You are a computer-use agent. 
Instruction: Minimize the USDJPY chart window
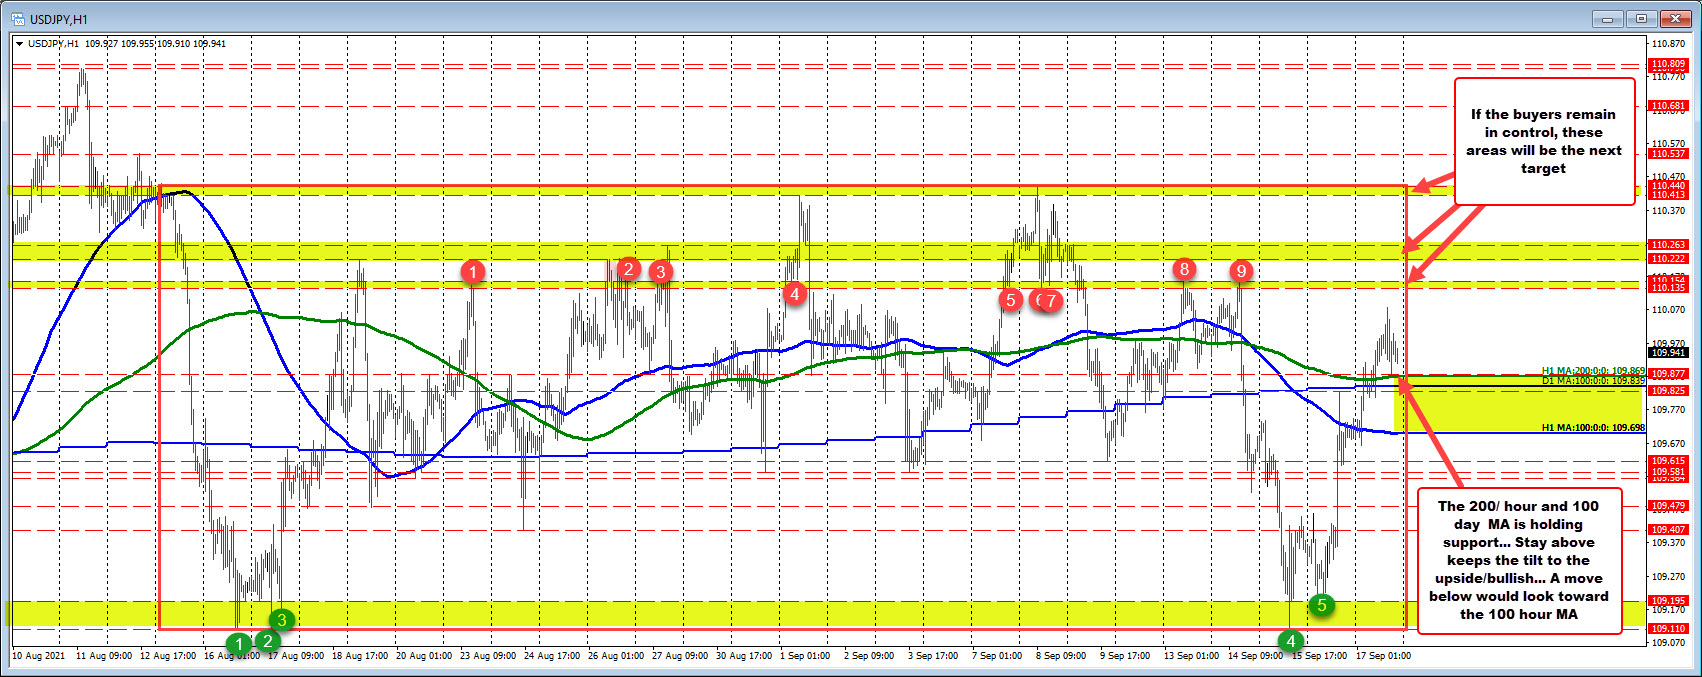pyautogui.click(x=1608, y=19)
